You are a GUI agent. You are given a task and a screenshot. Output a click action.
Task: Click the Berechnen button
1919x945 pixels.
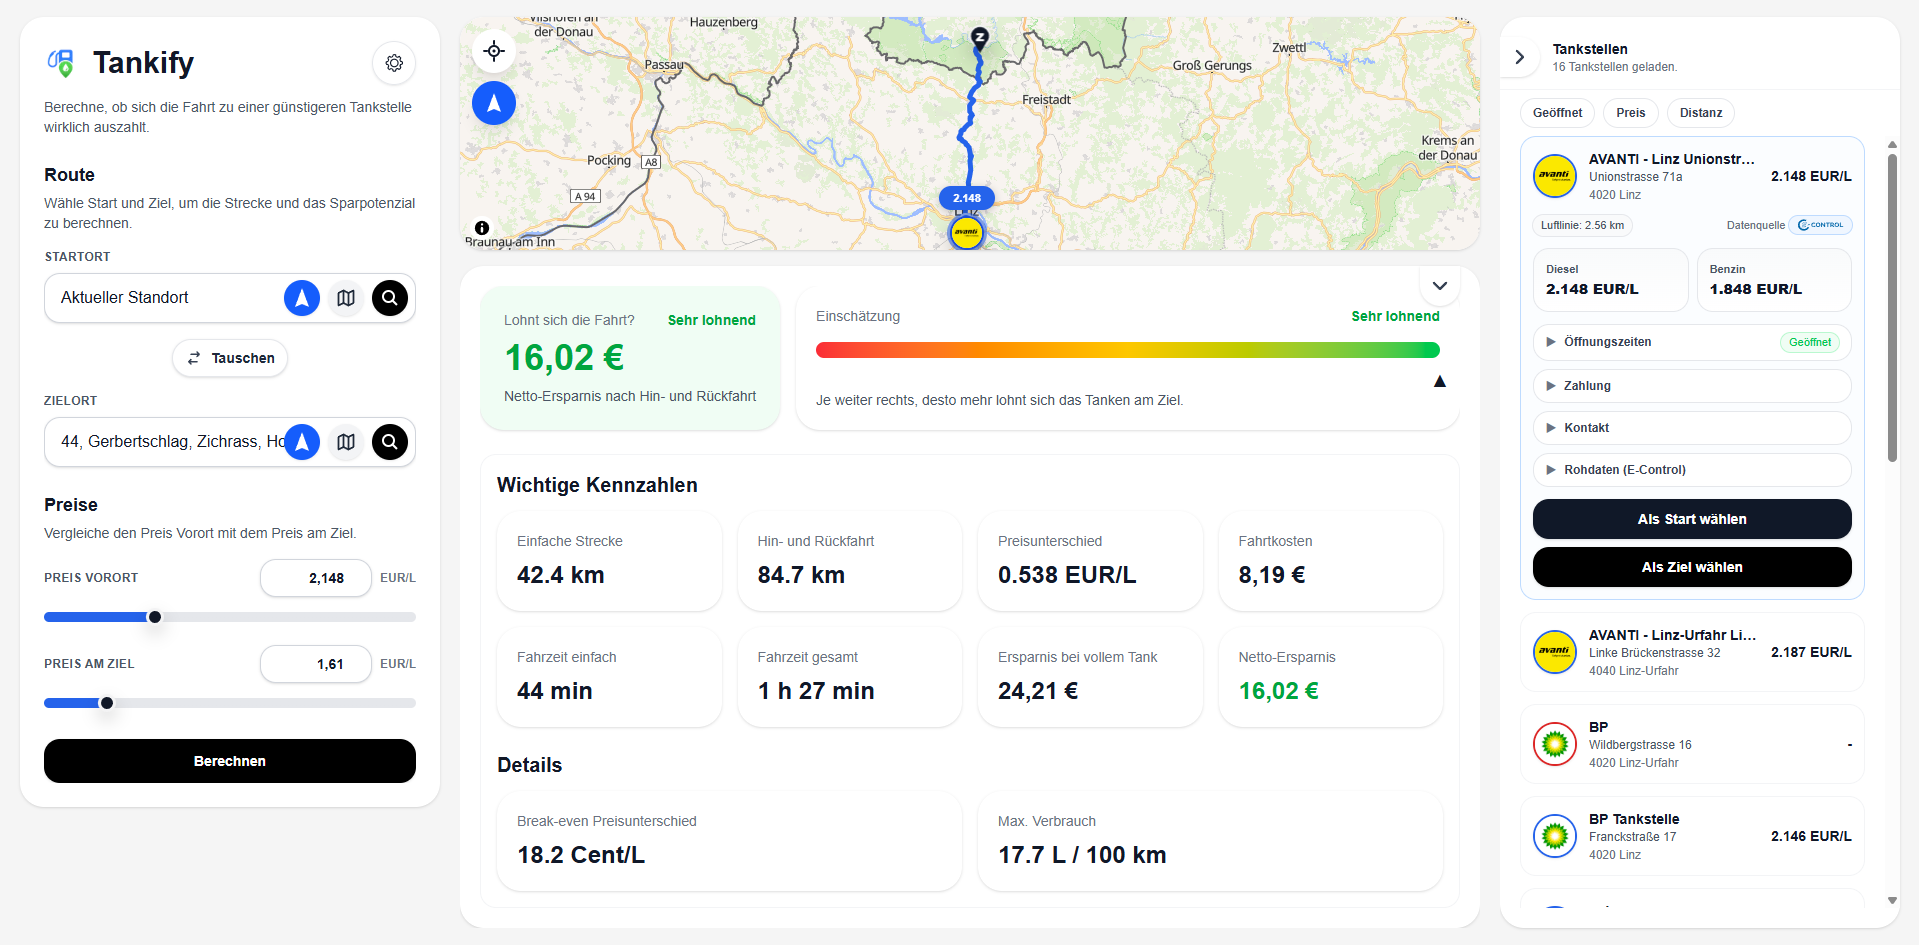point(230,761)
